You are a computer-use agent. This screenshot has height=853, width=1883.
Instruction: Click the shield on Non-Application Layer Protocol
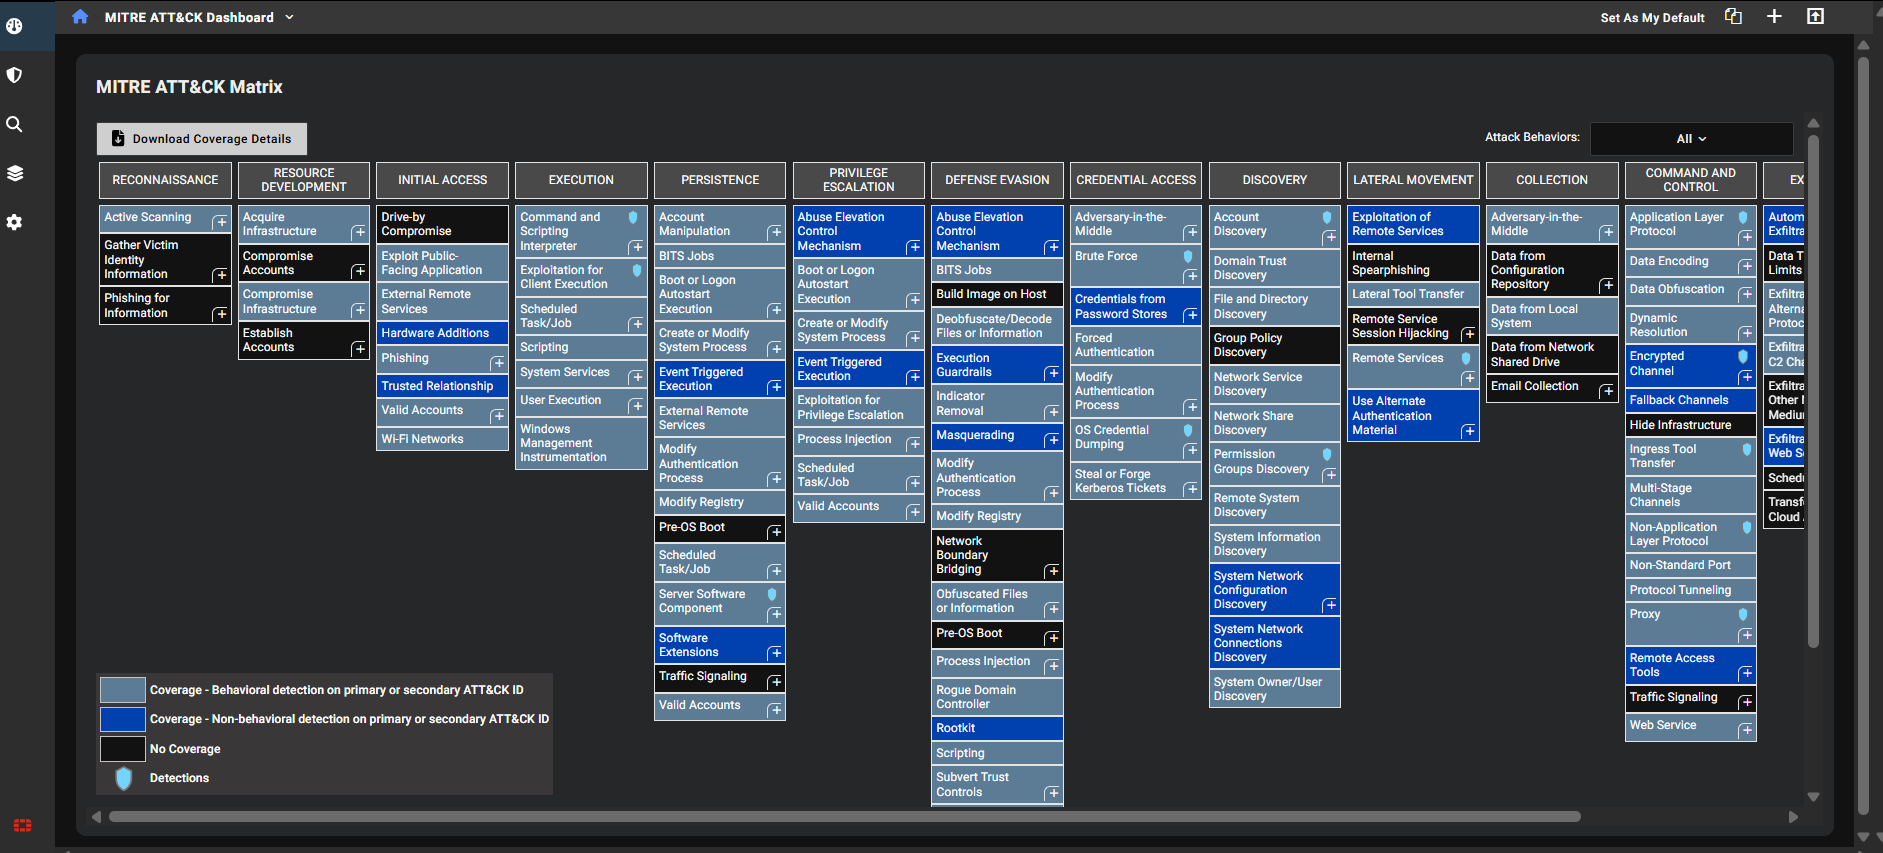tap(1747, 527)
